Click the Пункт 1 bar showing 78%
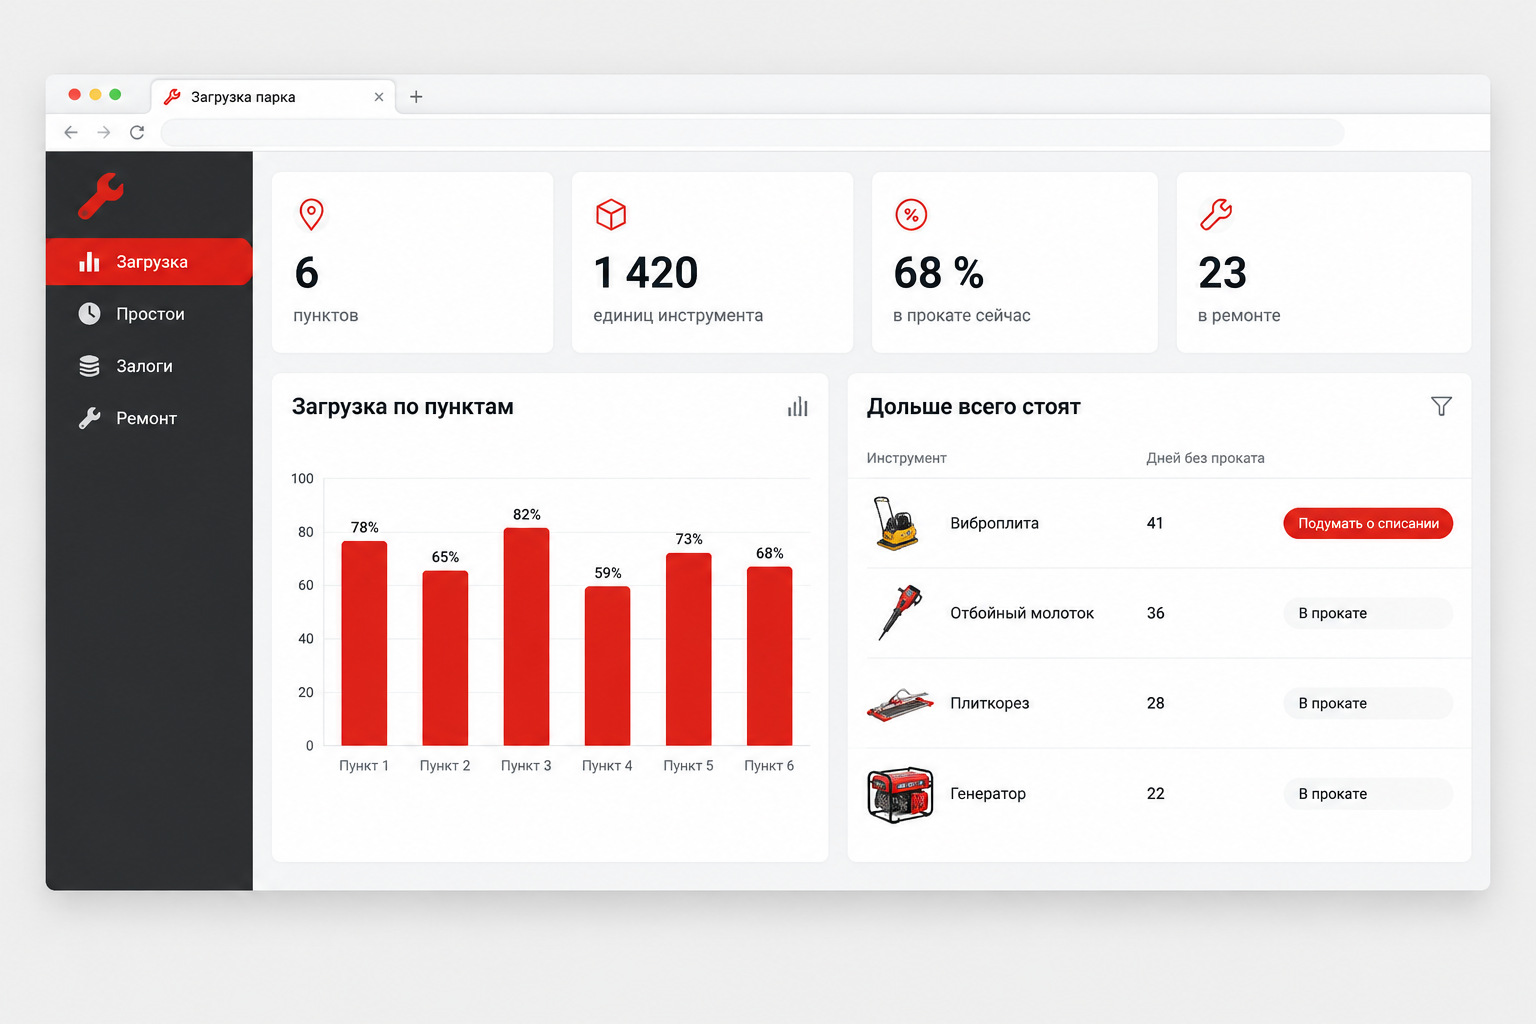 click(364, 643)
